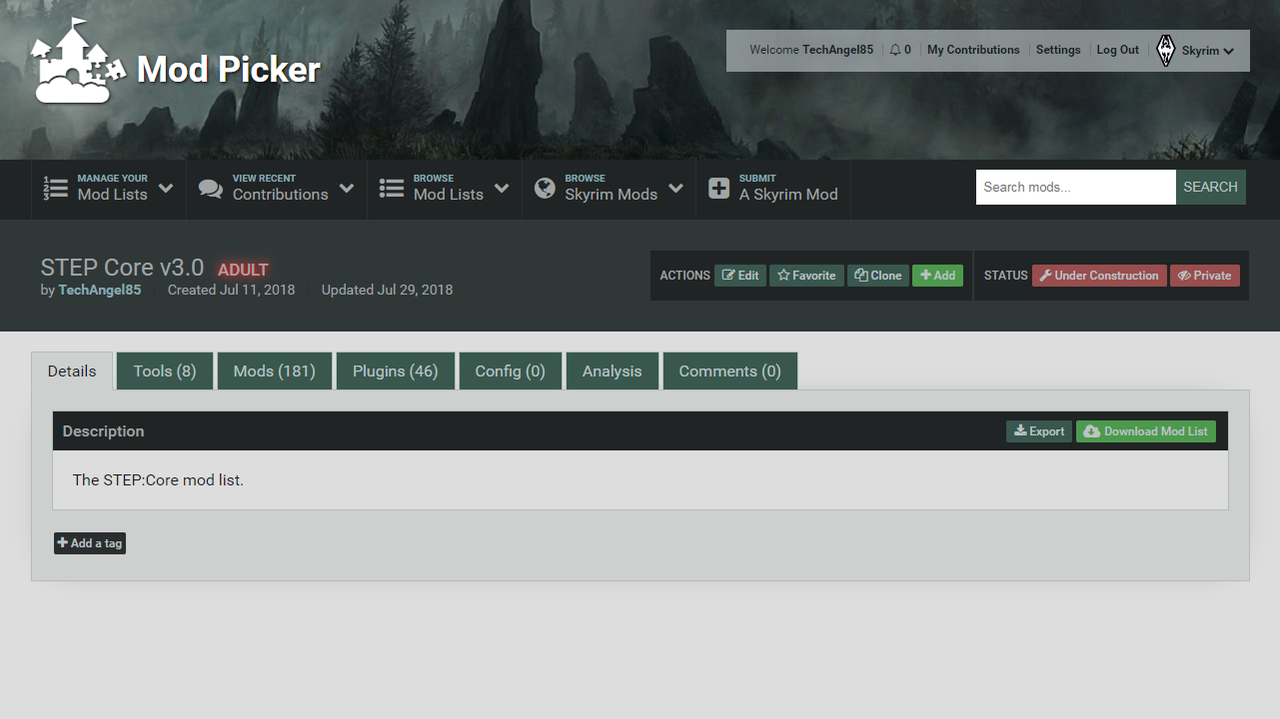The image size is (1280, 719).
Task: Switch to the Plugins (46) tab
Action: point(395,371)
